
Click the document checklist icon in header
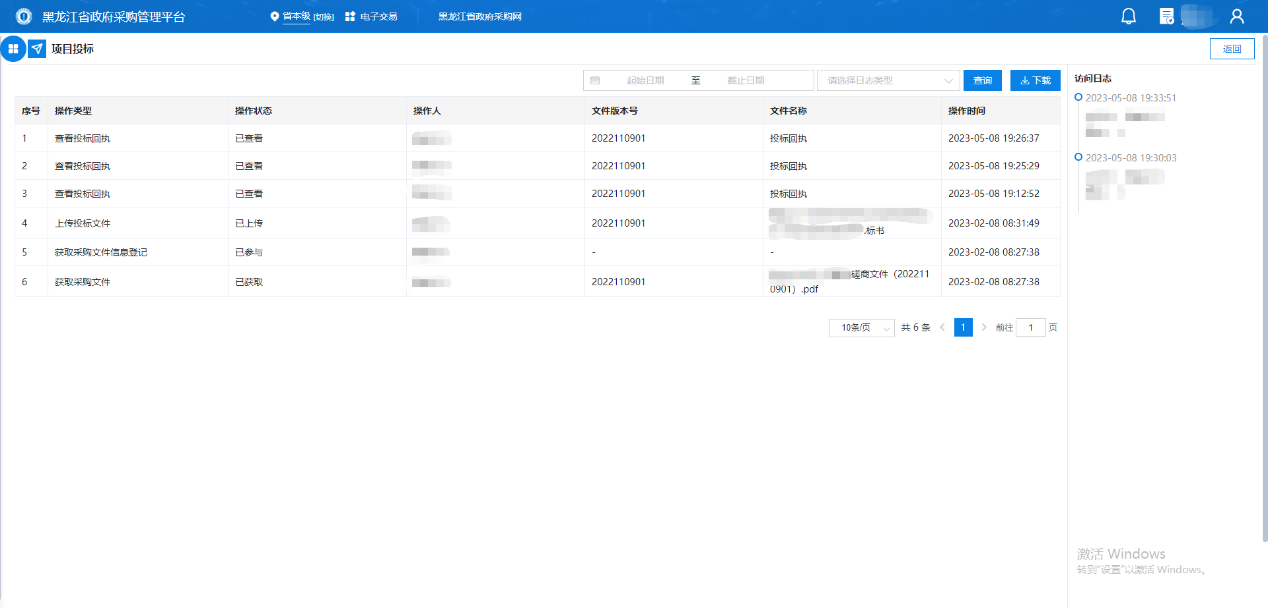coord(1166,16)
